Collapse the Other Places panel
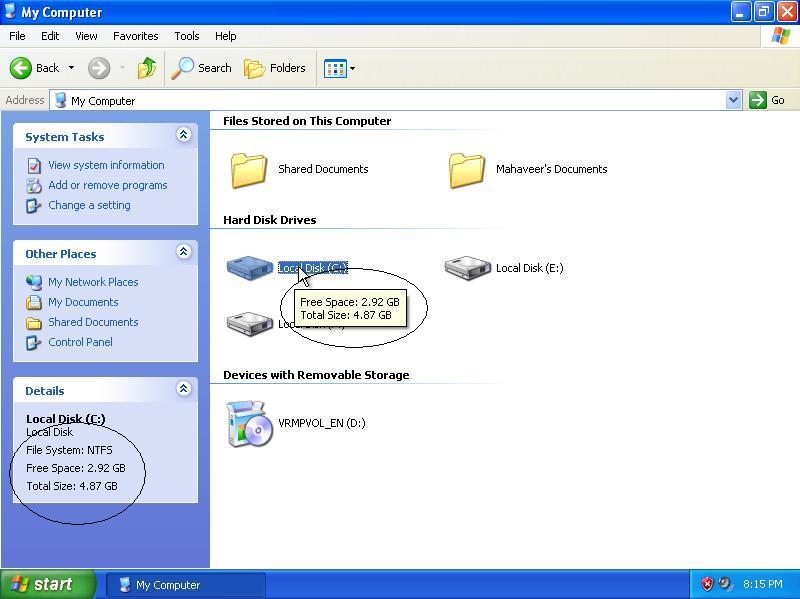The height and width of the screenshot is (599, 800). pos(184,252)
